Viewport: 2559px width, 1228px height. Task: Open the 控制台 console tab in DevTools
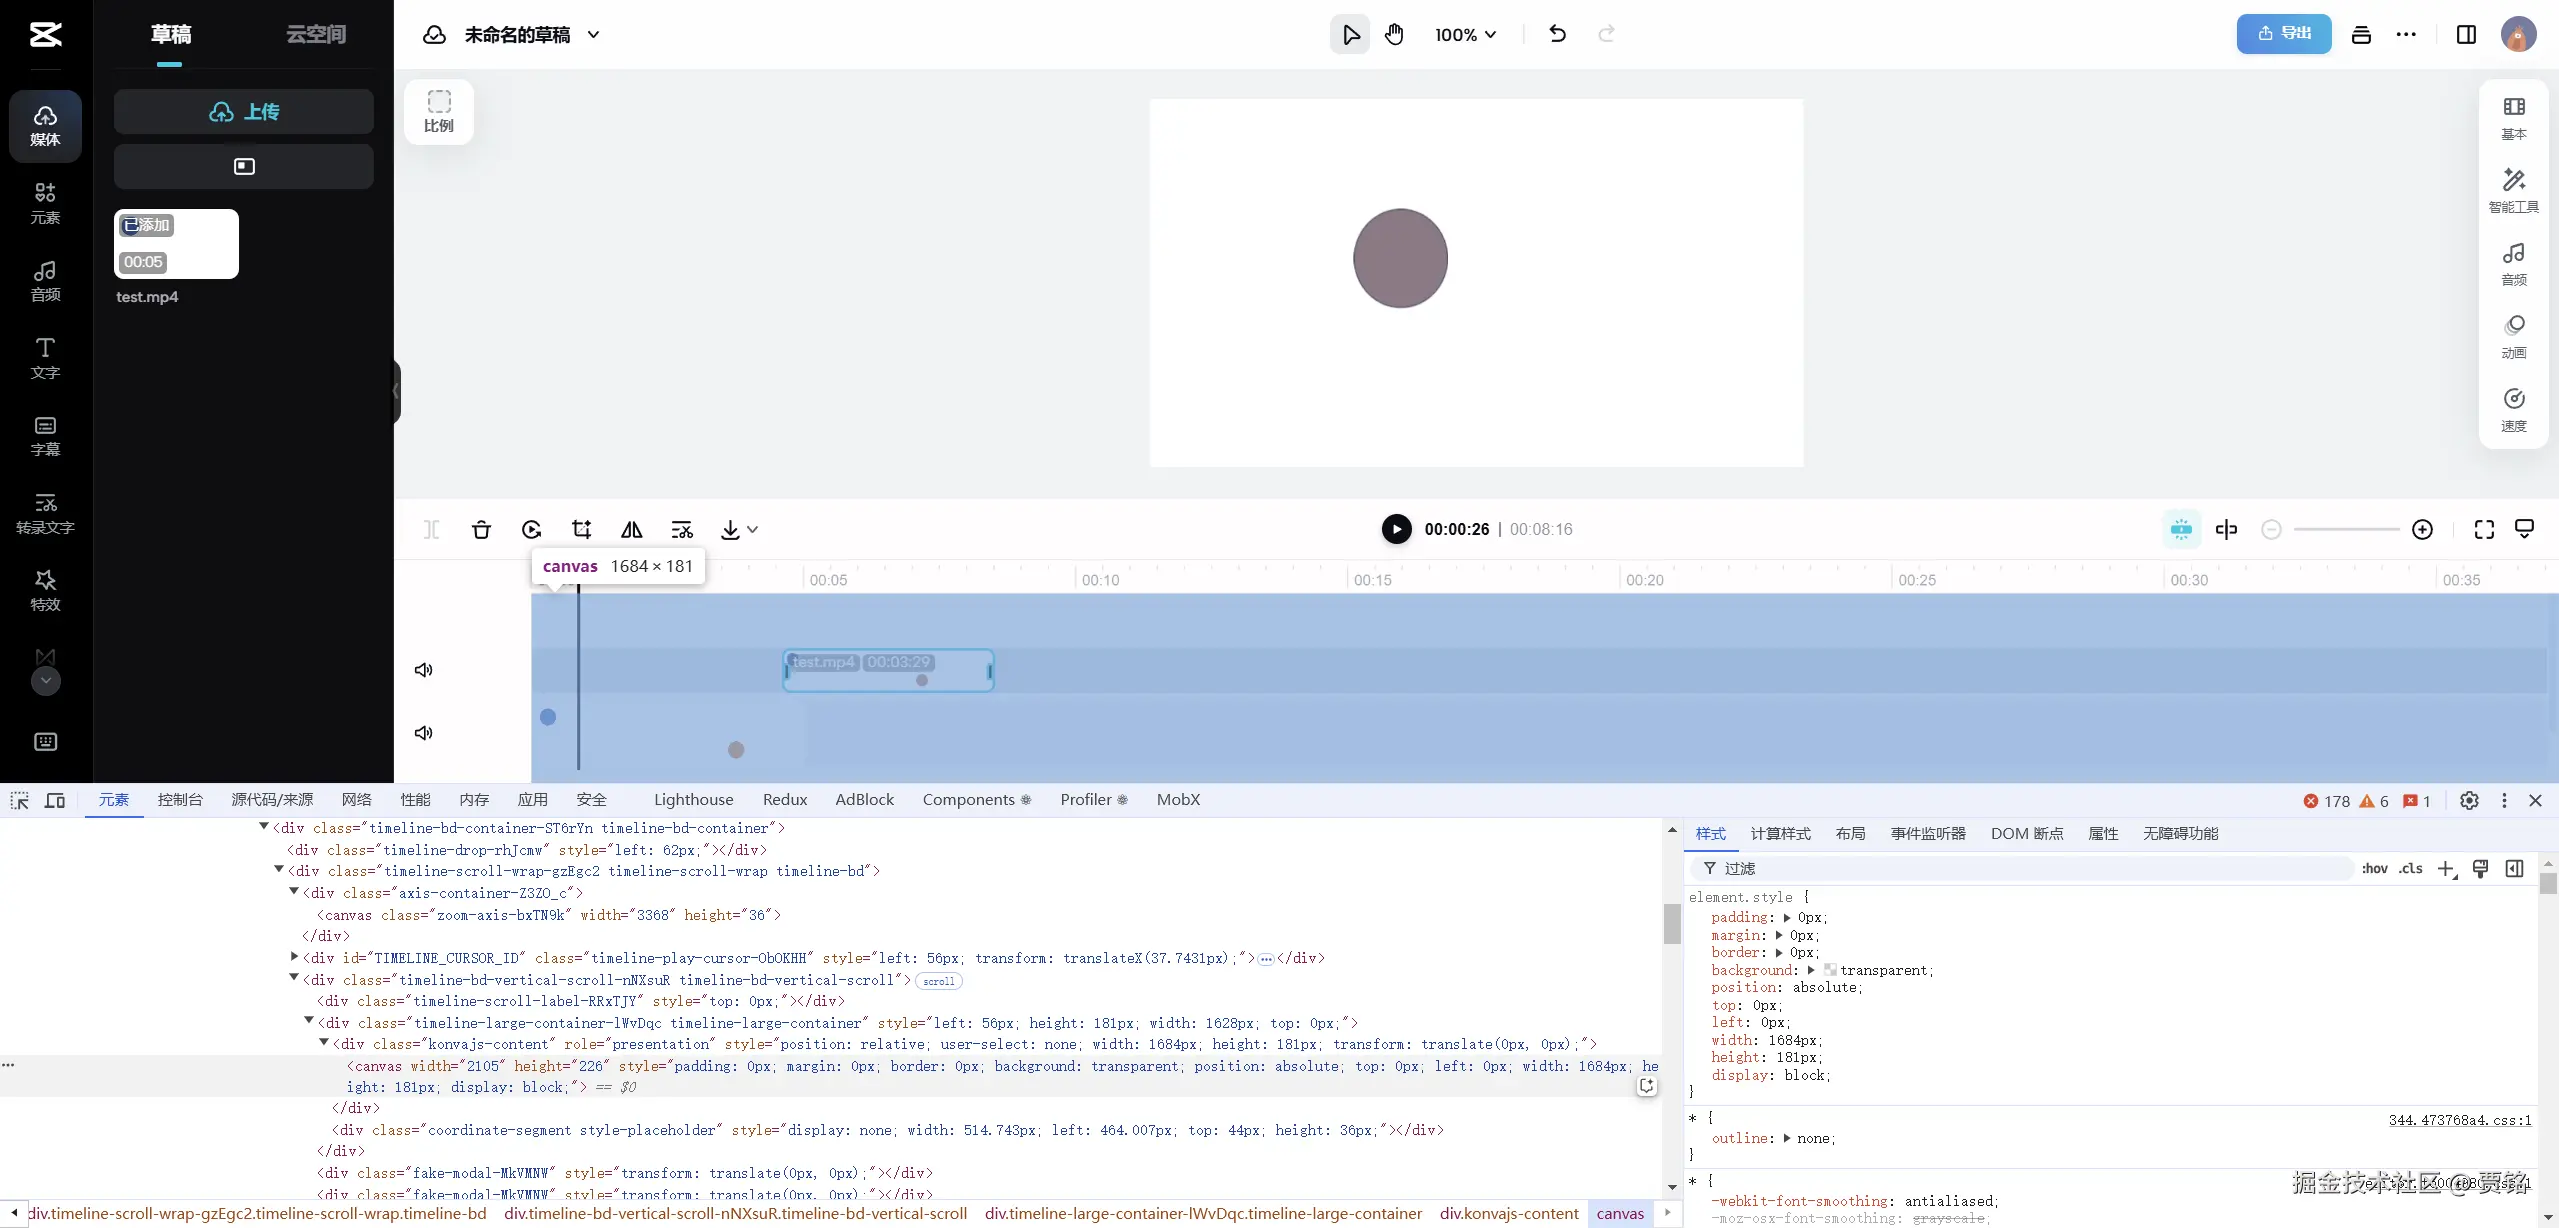pos(180,799)
